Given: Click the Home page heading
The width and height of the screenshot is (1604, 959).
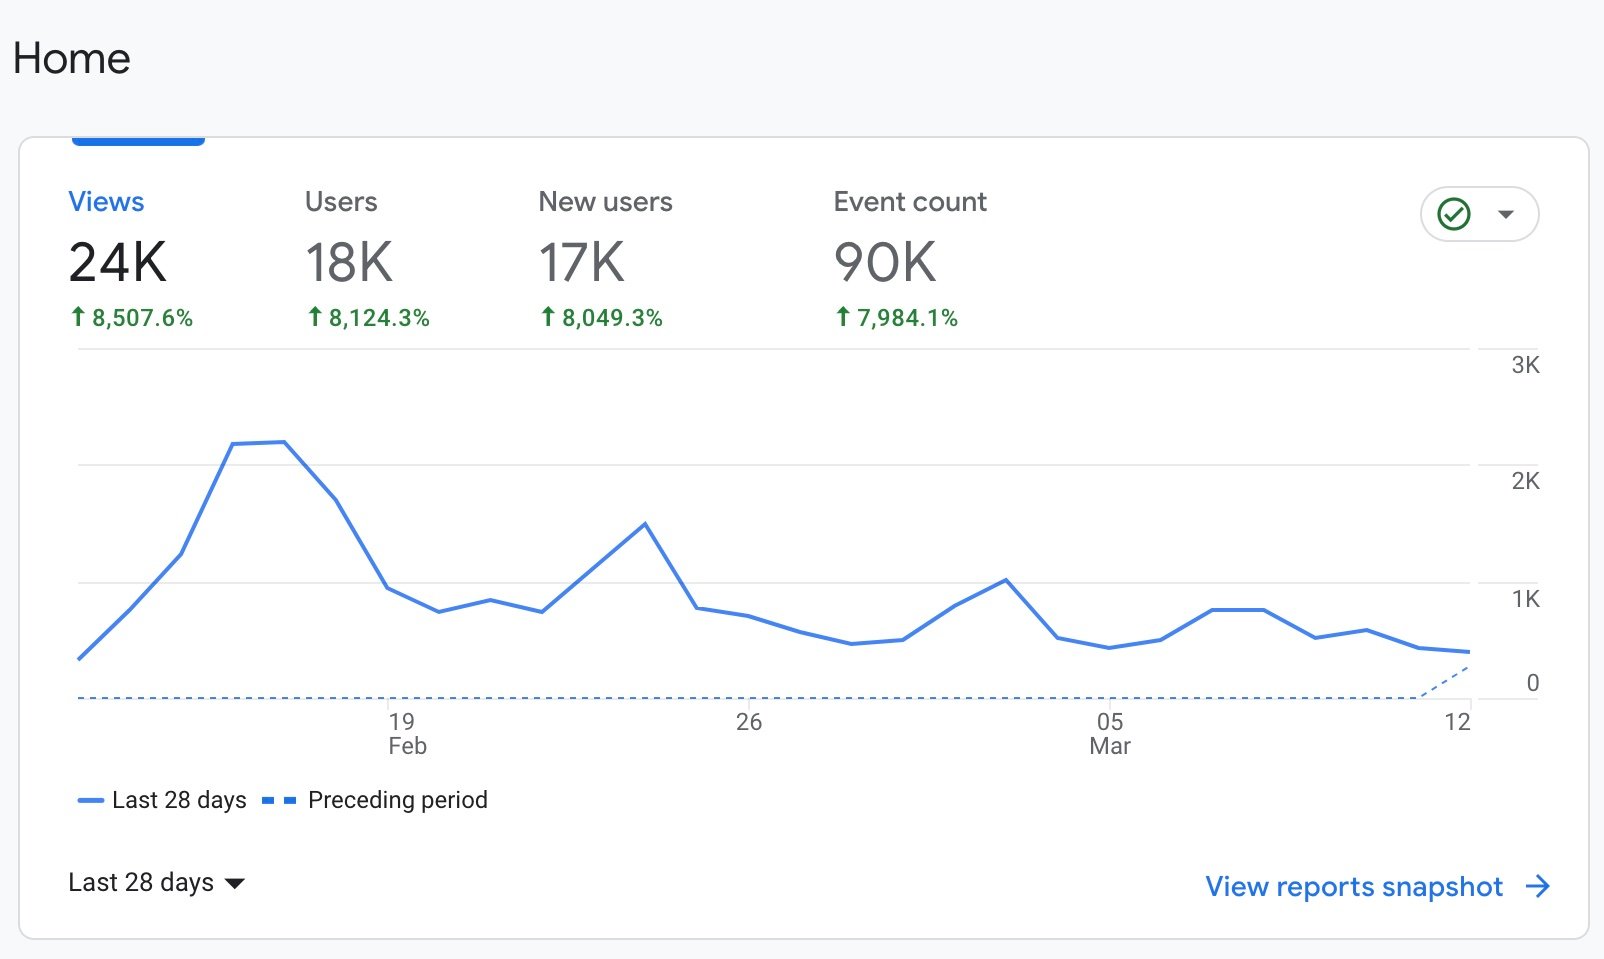Looking at the screenshot, I should pyautogui.click(x=72, y=58).
